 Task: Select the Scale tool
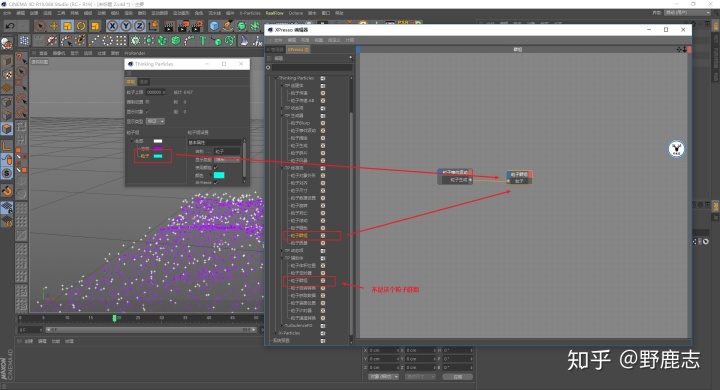[x=68, y=26]
